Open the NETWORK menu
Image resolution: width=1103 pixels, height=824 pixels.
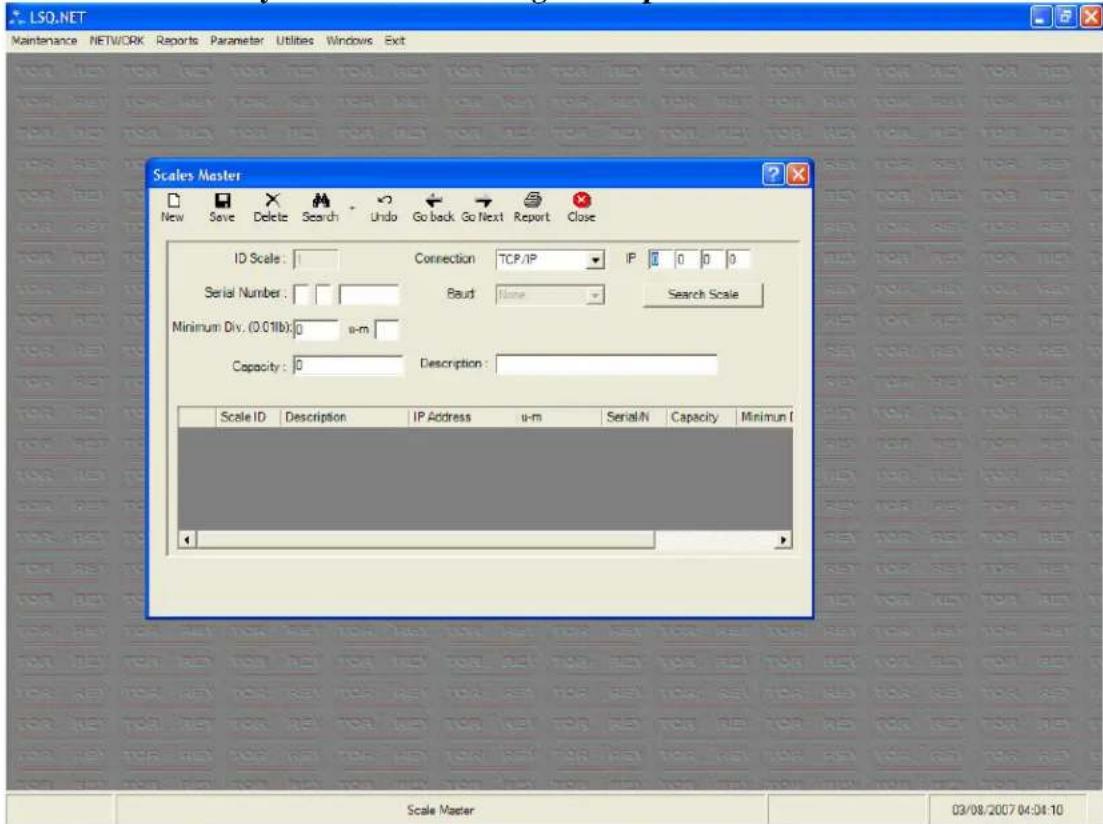coord(117,41)
